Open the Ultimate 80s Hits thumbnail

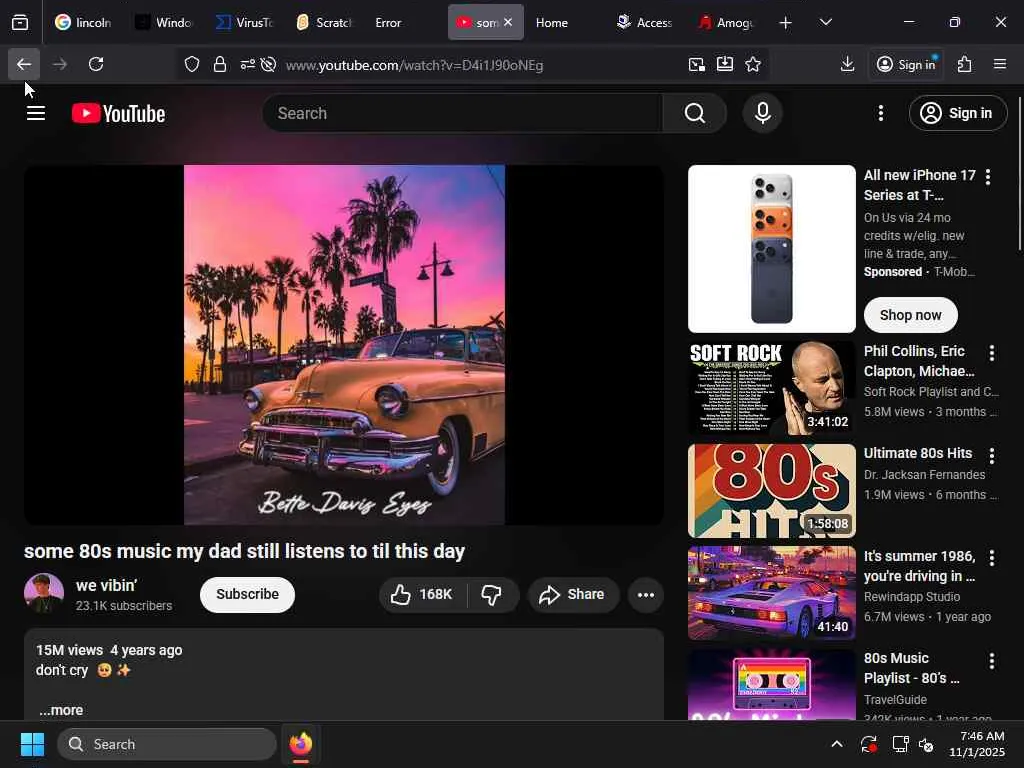771,490
